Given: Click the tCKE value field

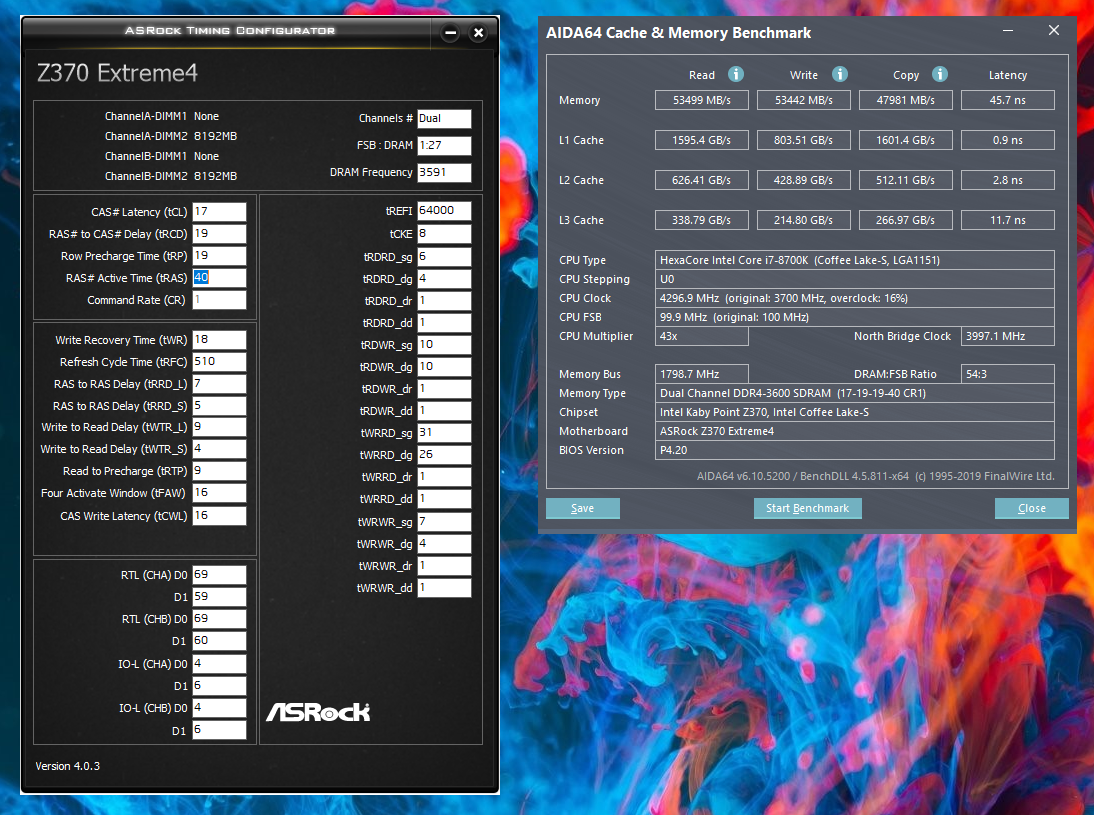Looking at the screenshot, I should tap(444, 234).
